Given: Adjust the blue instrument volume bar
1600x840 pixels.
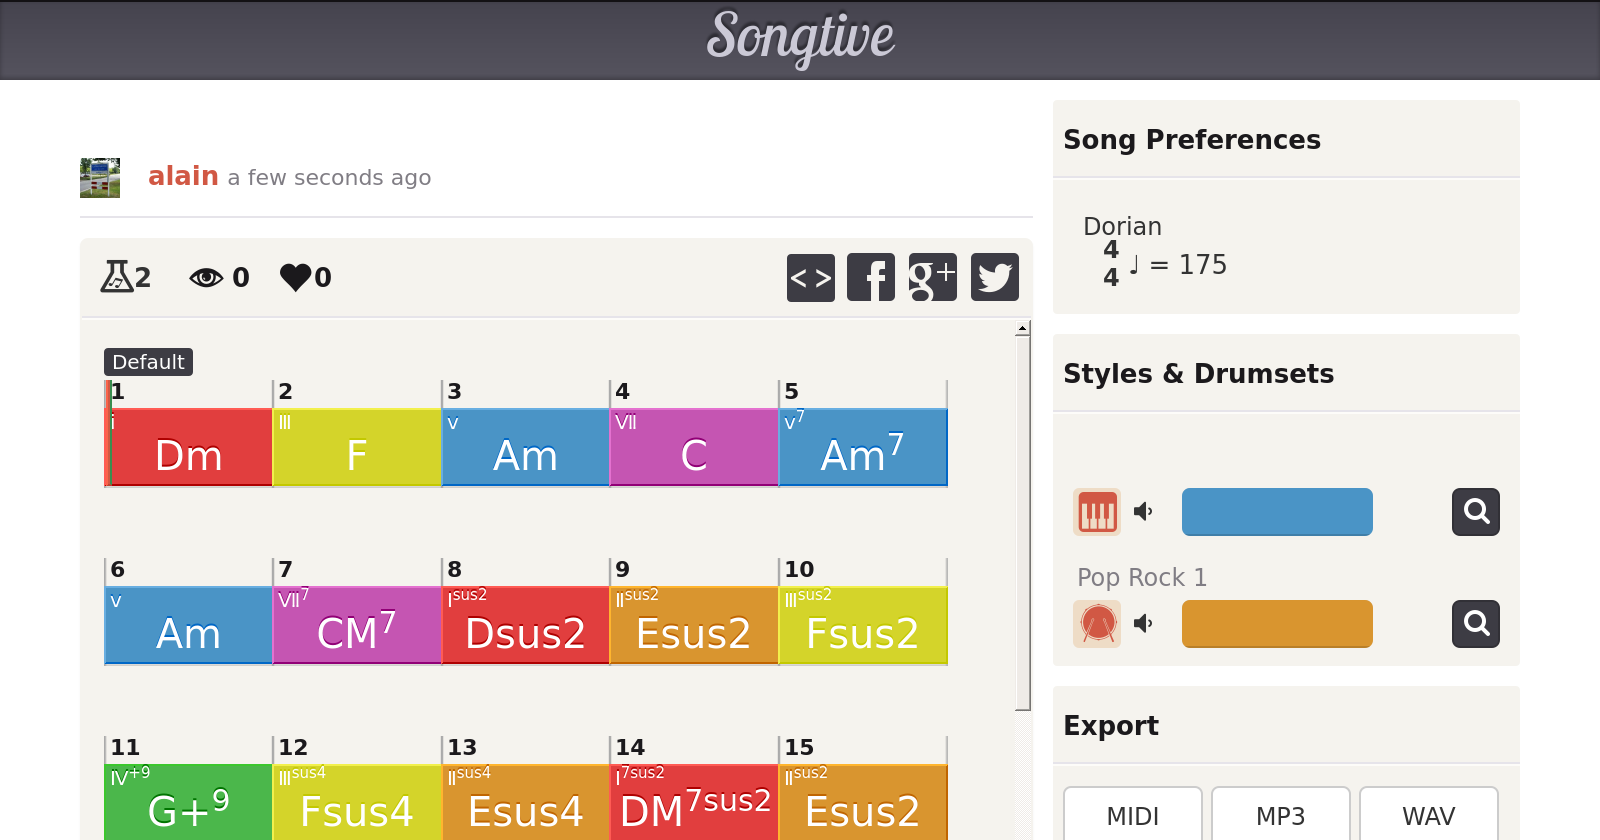Looking at the screenshot, I should [x=1277, y=512].
